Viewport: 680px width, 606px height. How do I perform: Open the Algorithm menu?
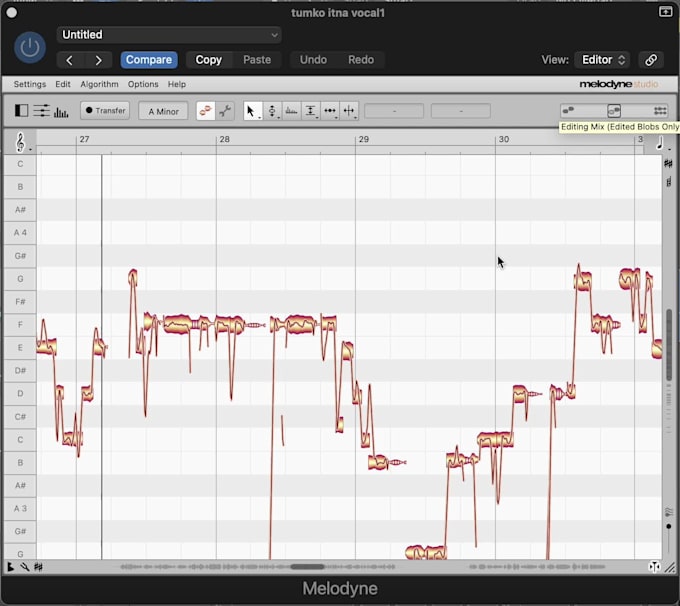click(99, 84)
